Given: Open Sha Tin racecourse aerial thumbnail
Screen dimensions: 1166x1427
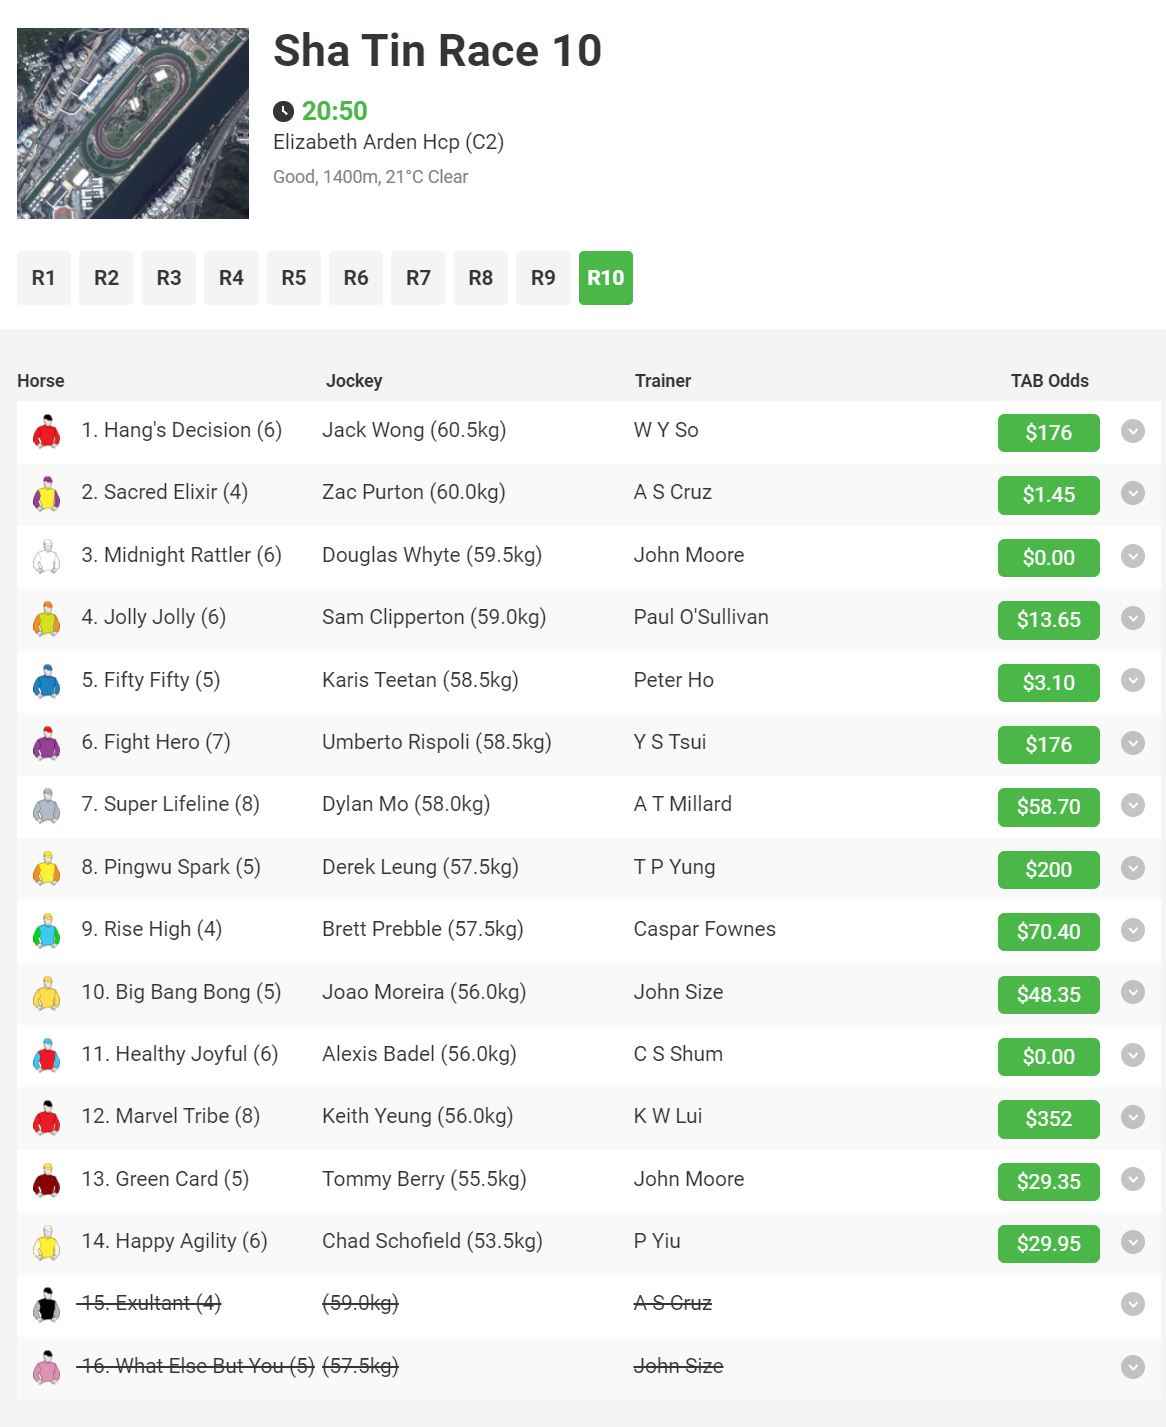Looking at the screenshot, I should 133,123.
